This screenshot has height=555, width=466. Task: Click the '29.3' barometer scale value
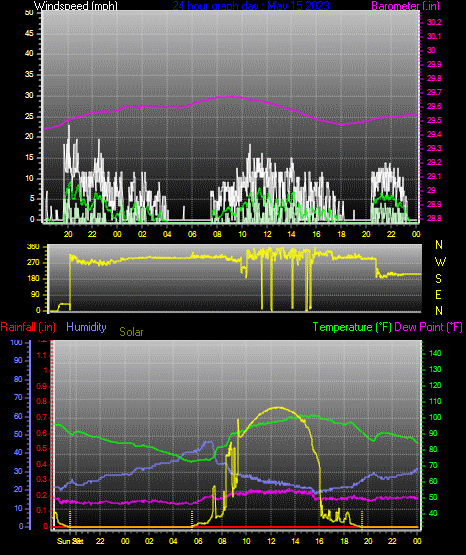pyautogui.click(x=434, y=148)
